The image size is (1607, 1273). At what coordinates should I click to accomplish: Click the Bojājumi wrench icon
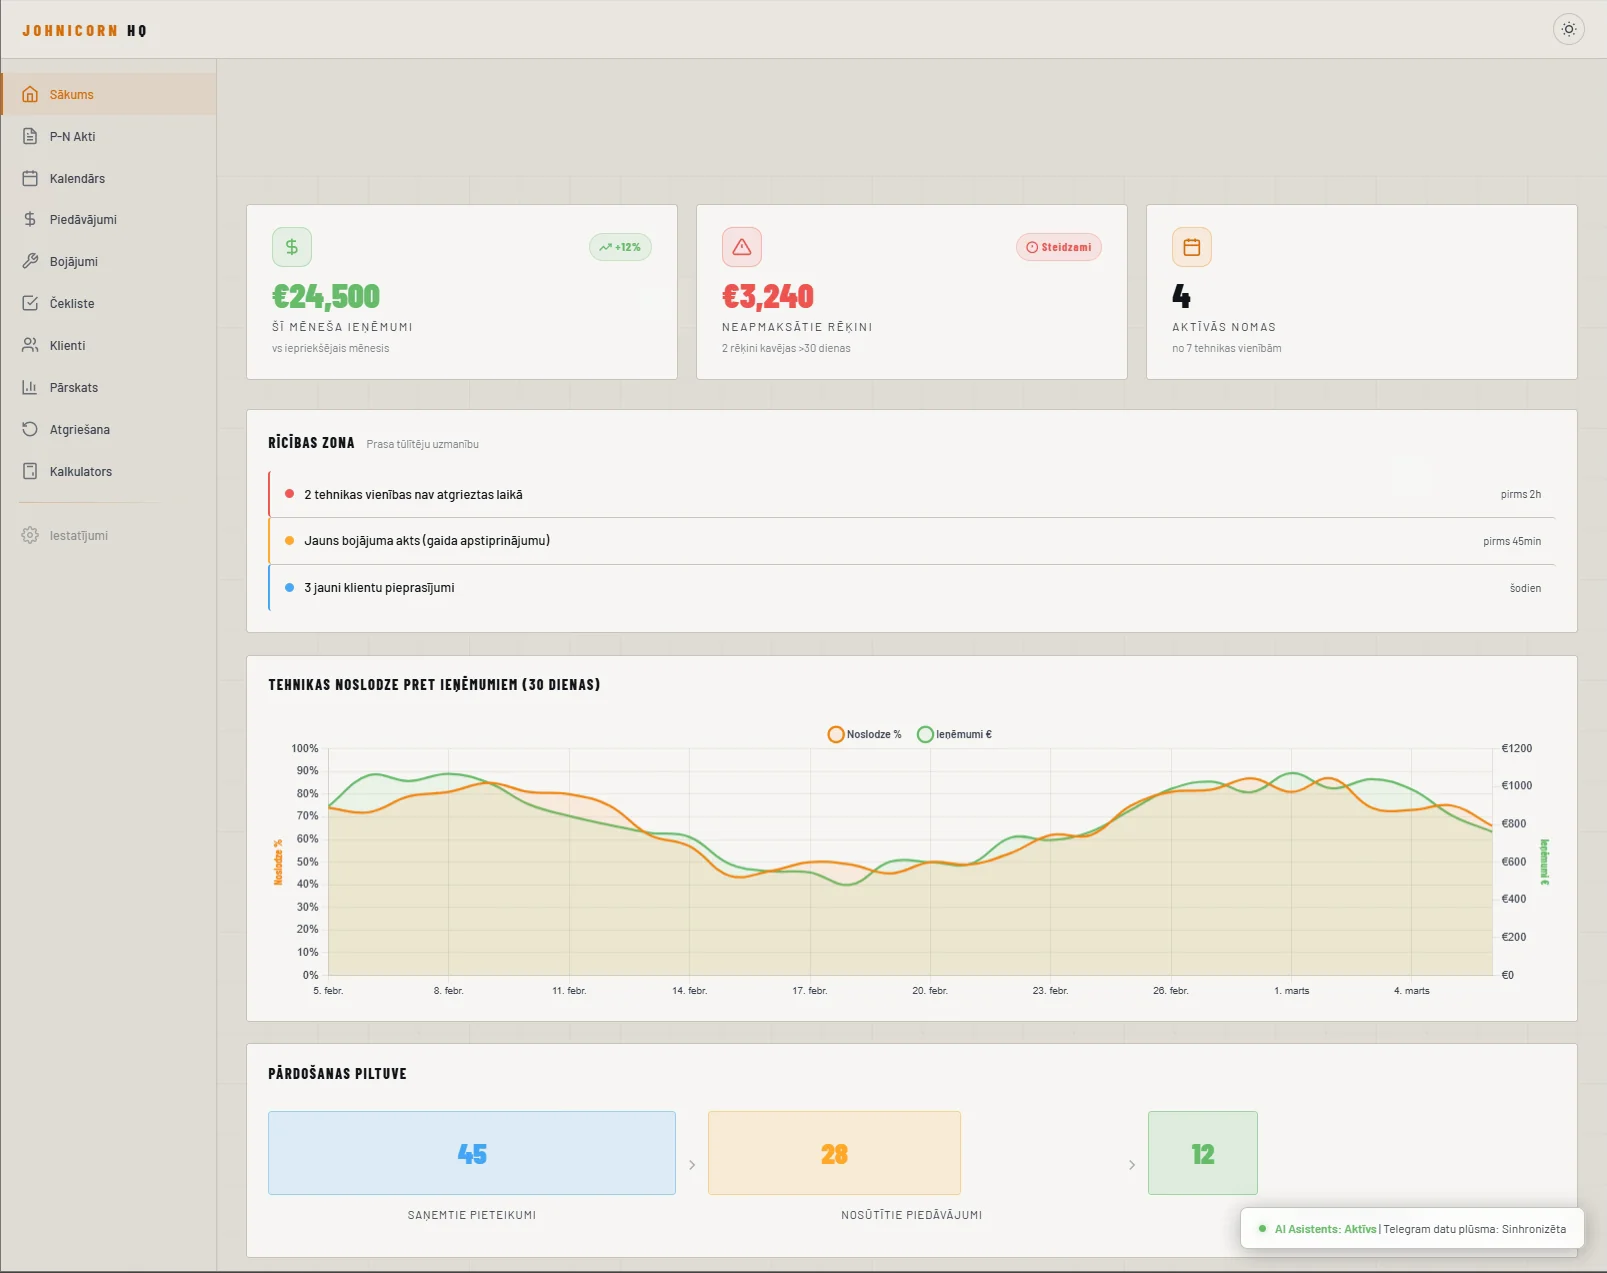tap(30, 261)
